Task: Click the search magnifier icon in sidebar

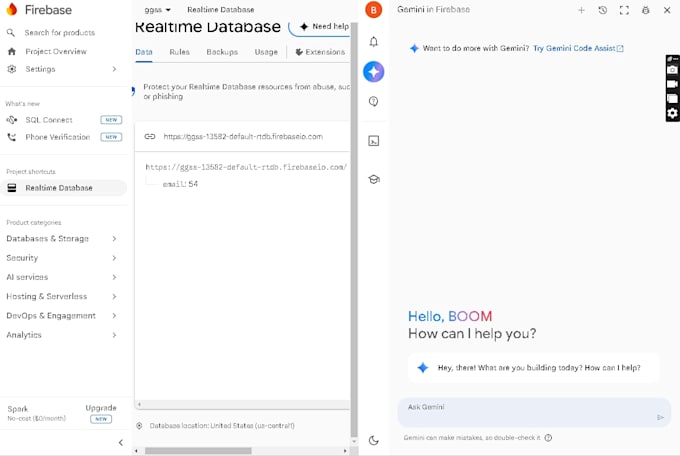Action: click(11, 33)
